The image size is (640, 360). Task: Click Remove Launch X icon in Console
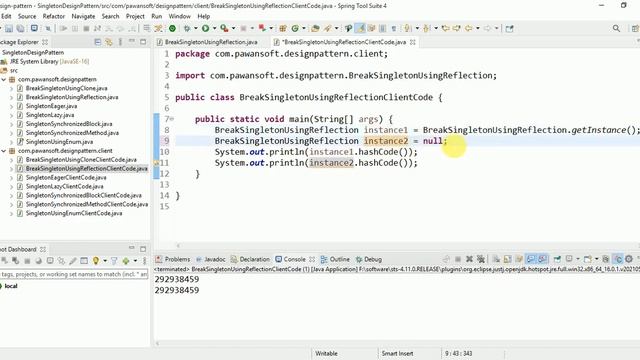469,259
